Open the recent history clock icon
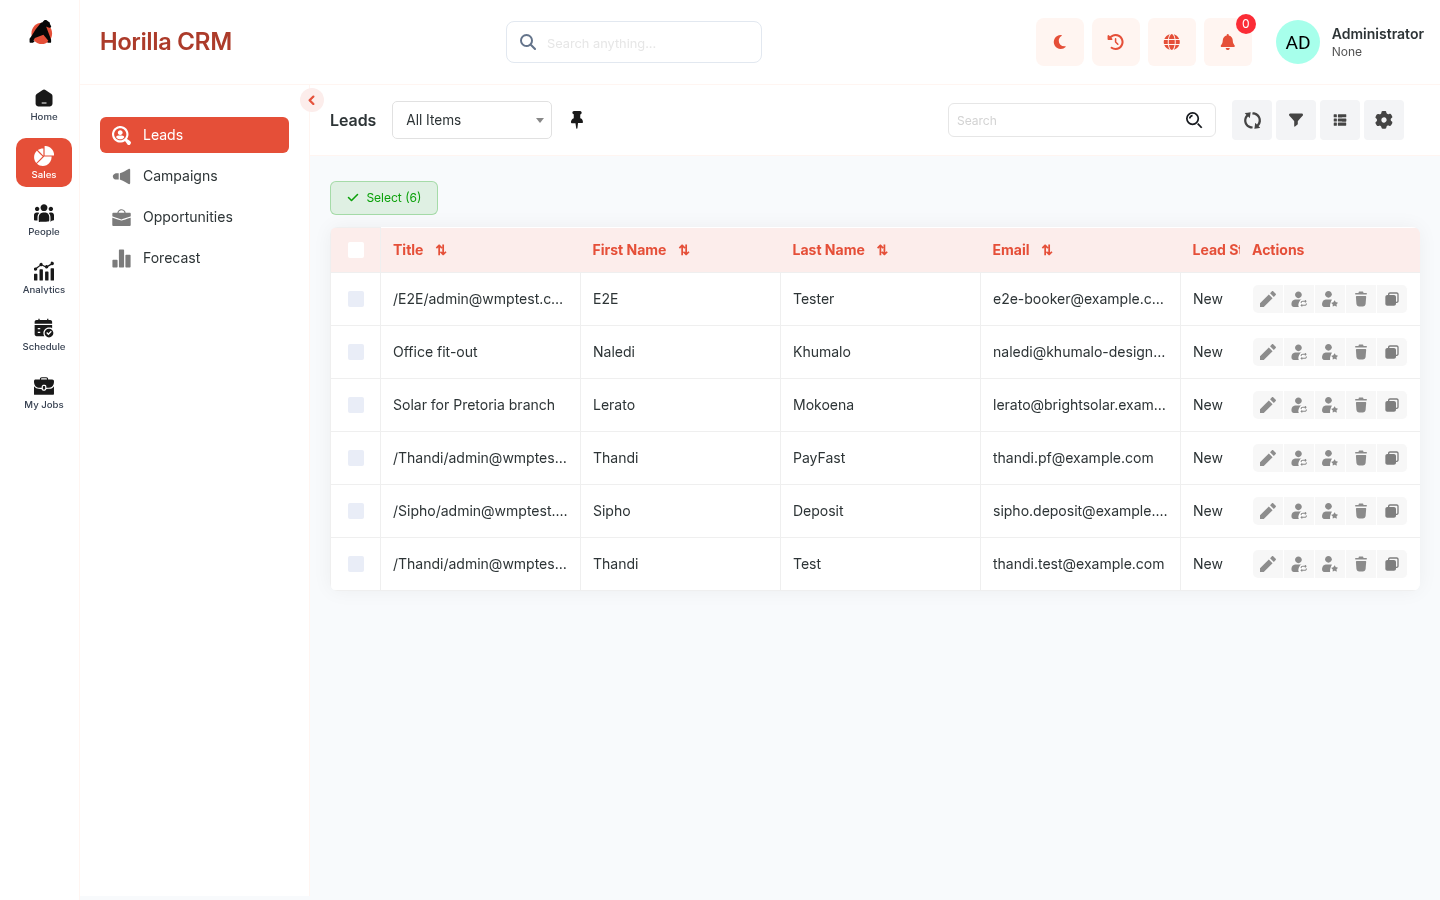1440x900 pixels. point(1116,42)
